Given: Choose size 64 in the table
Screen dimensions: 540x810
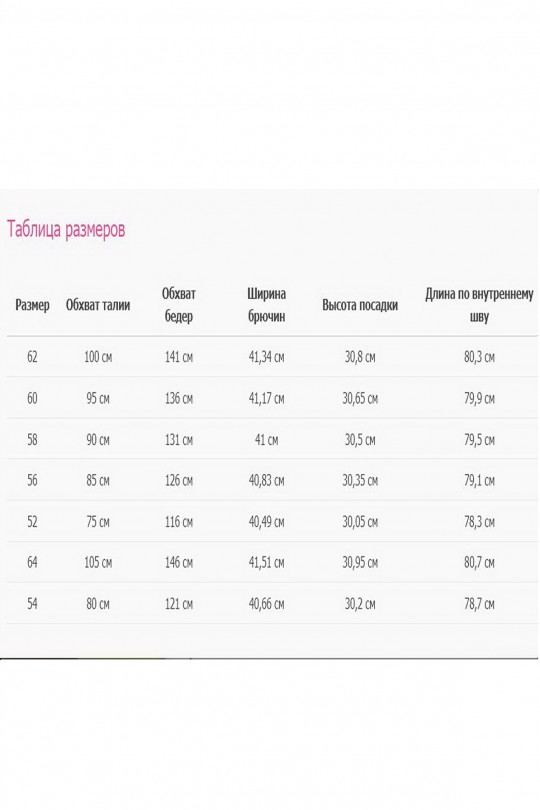Looking at the screenshot, I should (32, 562).
